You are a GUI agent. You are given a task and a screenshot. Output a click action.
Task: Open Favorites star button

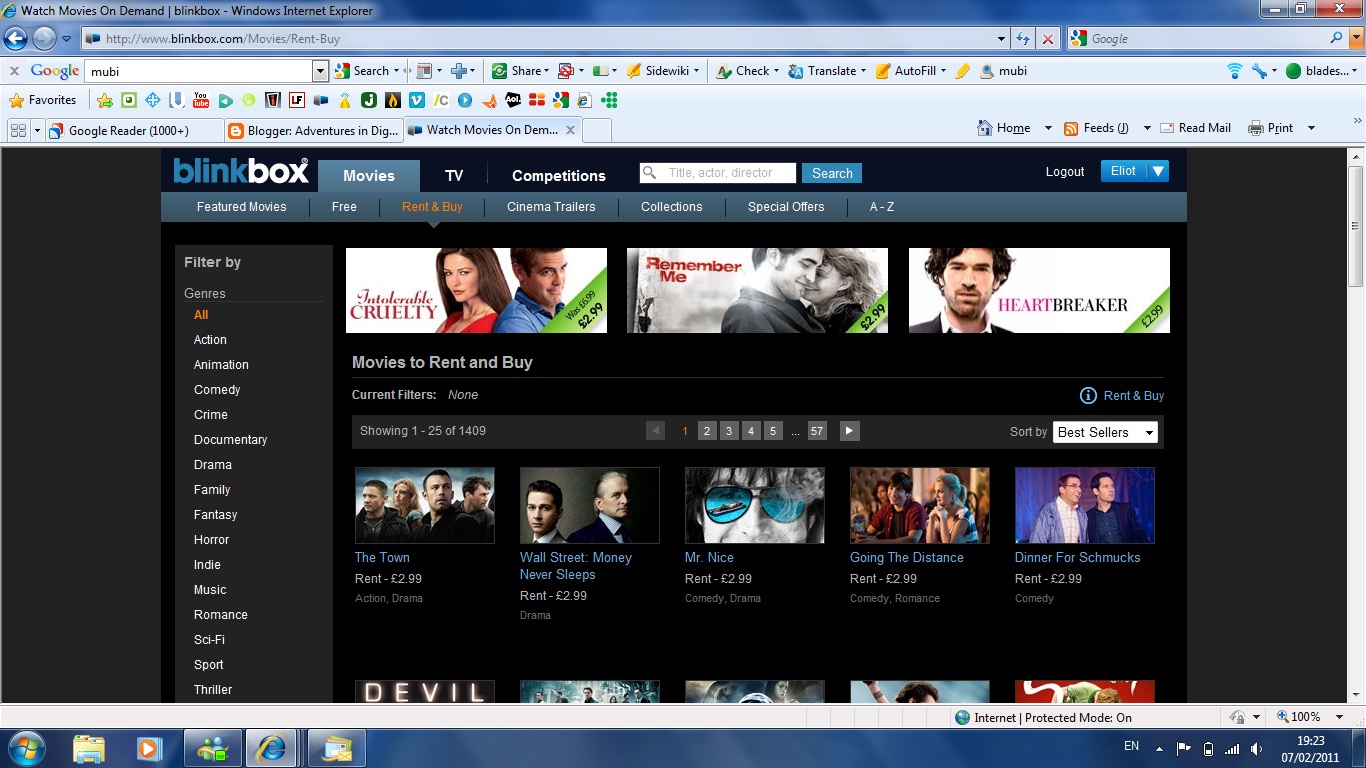(43, 100)
